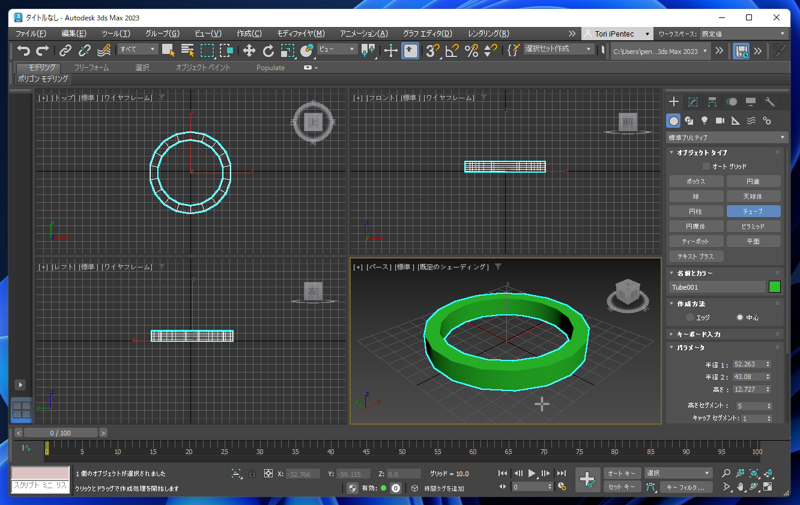Open the すべて selection filter dropdown
This screenshot has height=505, width=800.
click(x=137, y=49)
